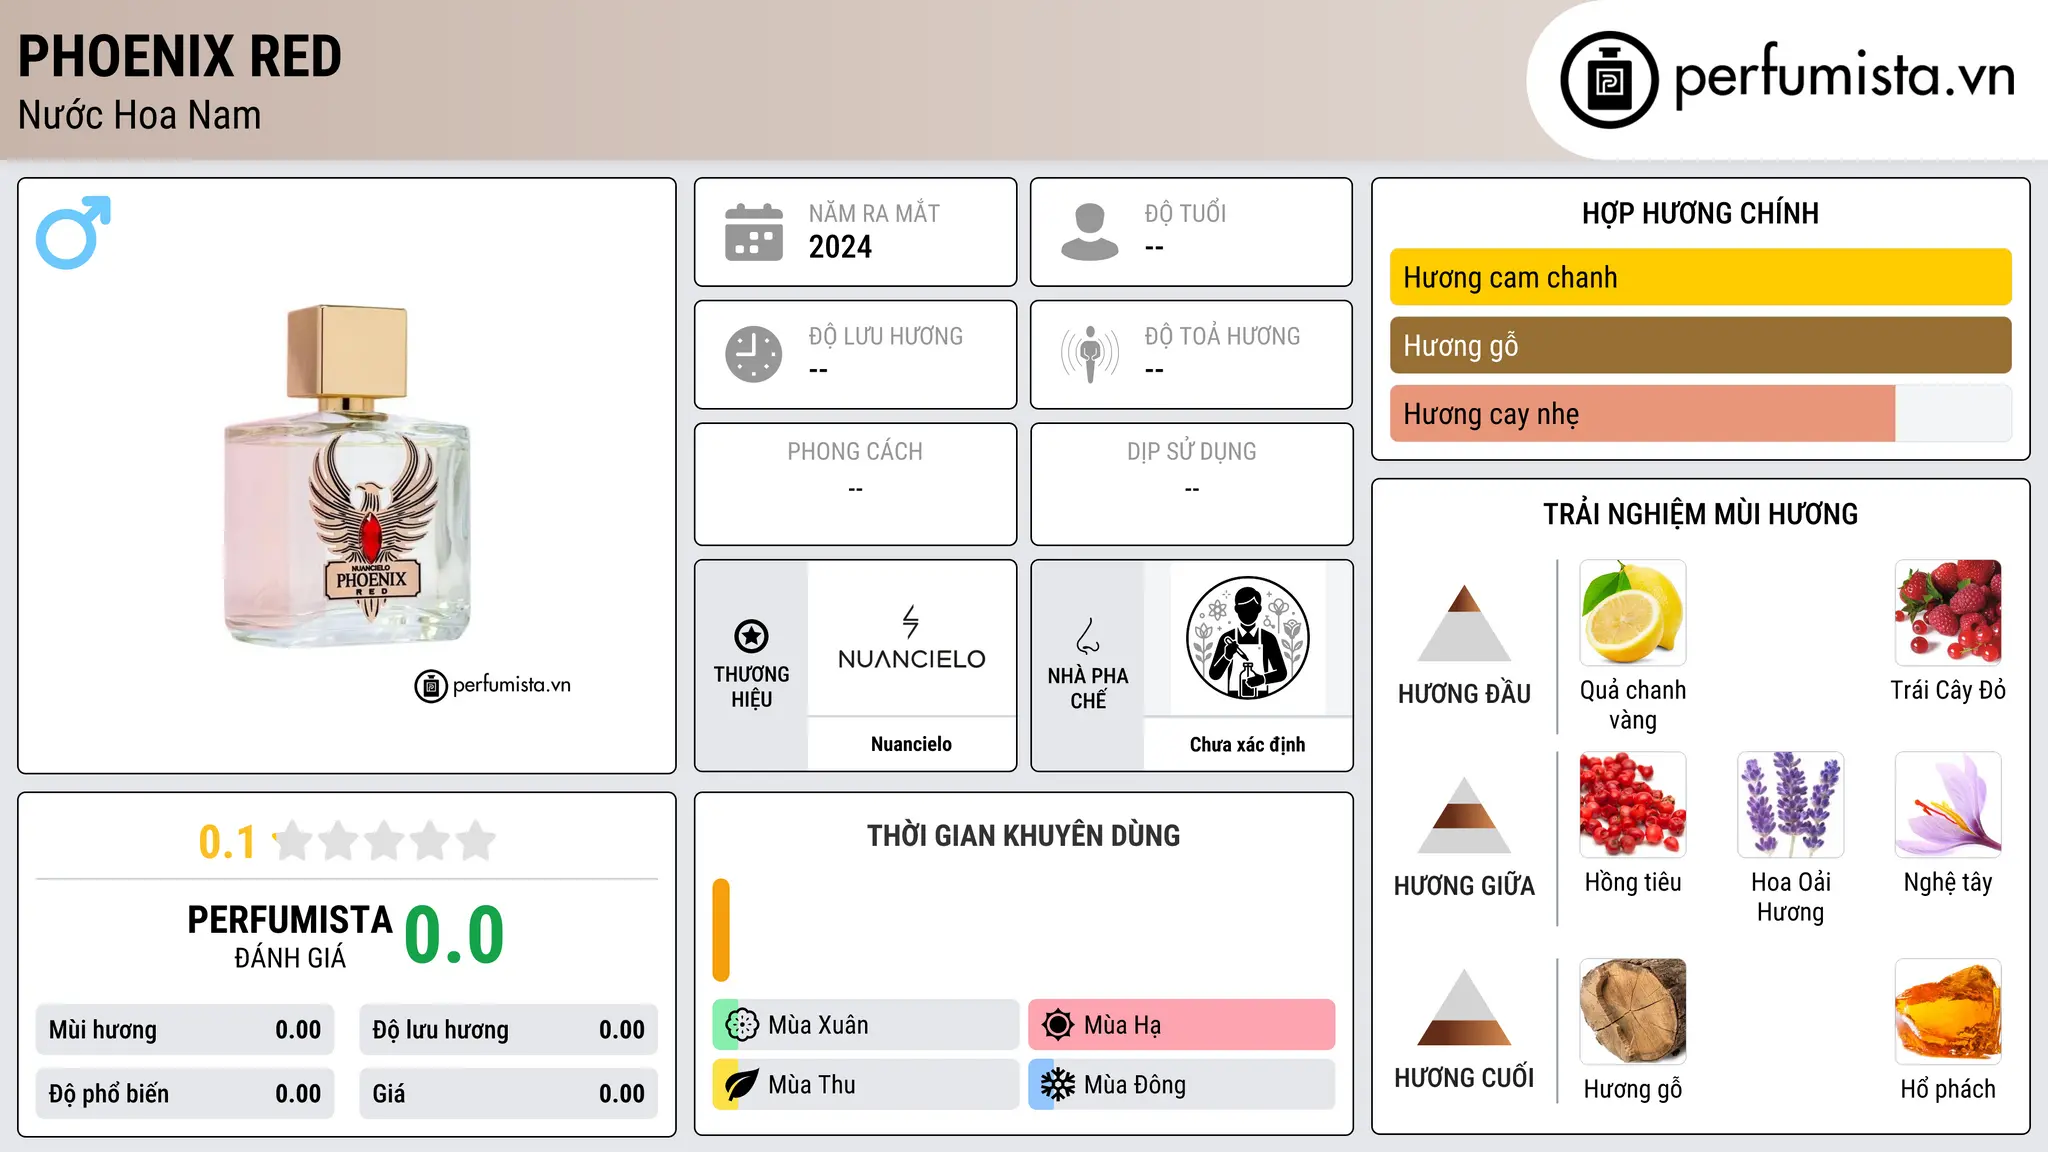Click the green 0.0 Perfumista score
The width and height of the screenshot is (2048, 1152).
pos(454,935)
